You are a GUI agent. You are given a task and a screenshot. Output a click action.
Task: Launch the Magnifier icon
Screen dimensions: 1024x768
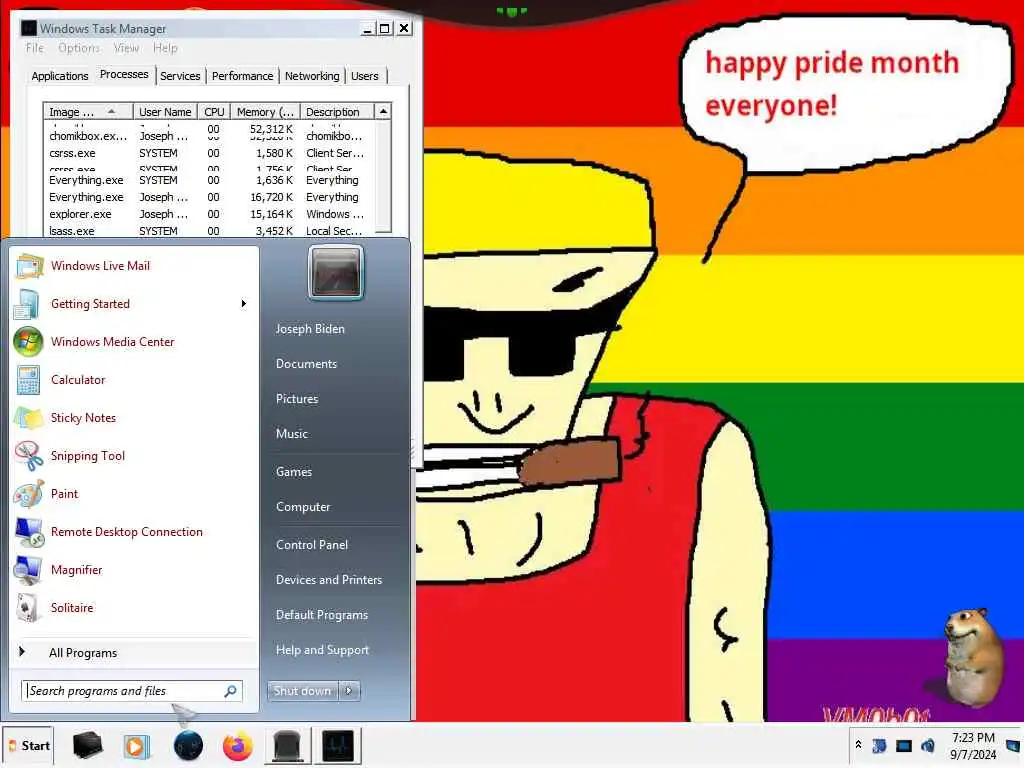tap(29, 569)
